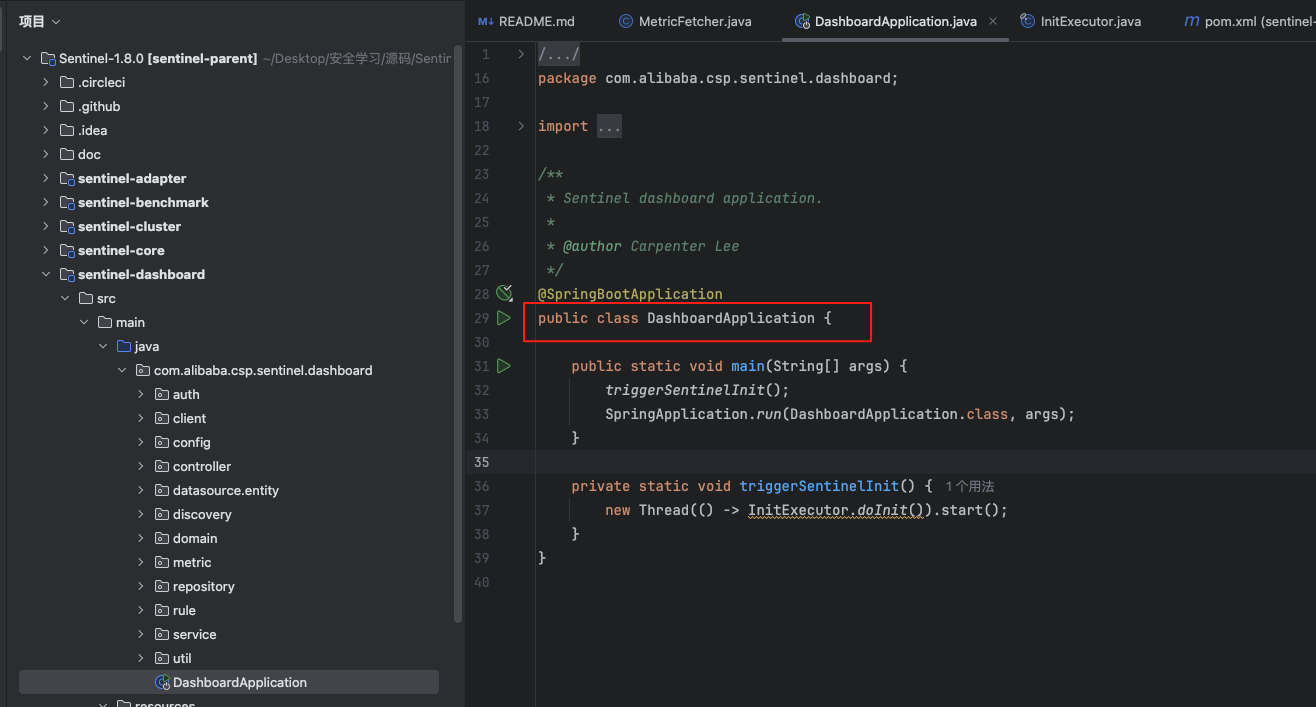This screenshot has width=1316, height=707.
Task: Expand the .idea folder
Action: click(x=46, y=131)
